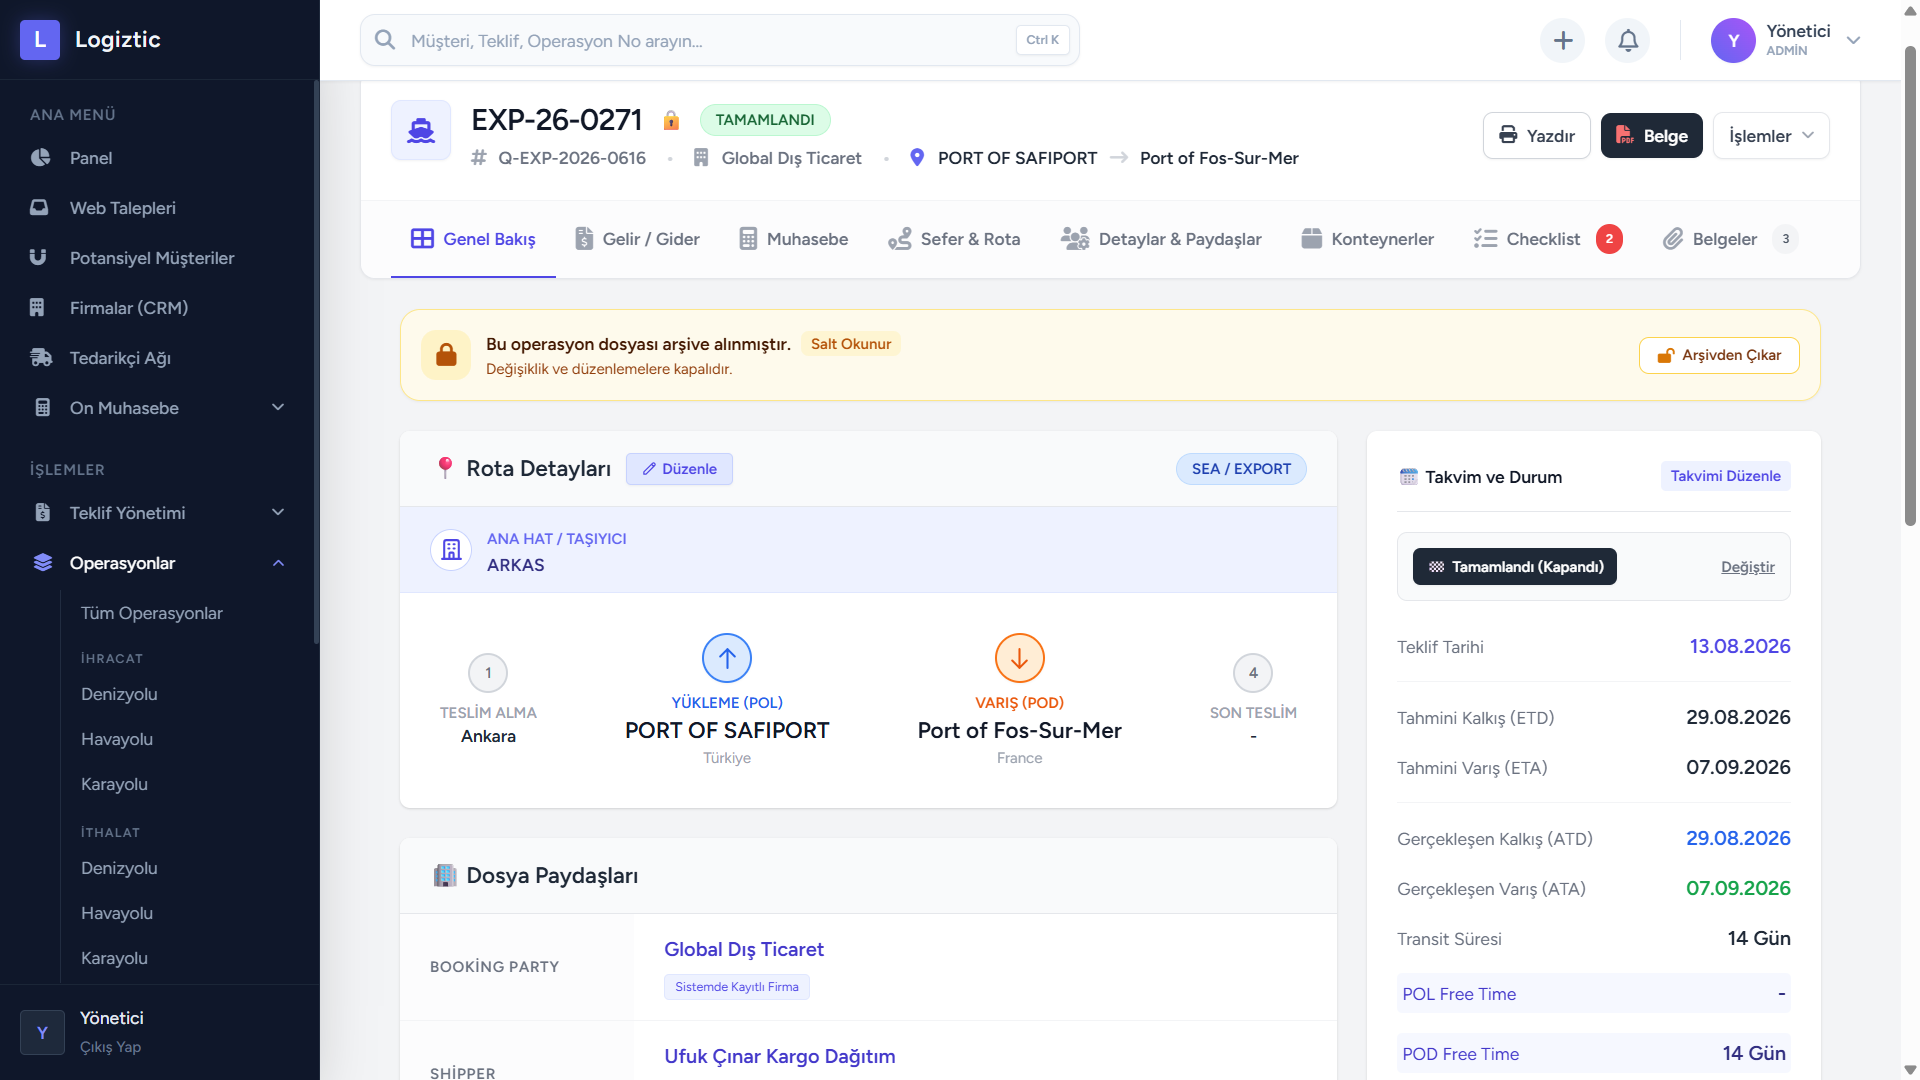Click Arşivden Çıkar button
1920x1080 pixels.
point(1719,355)
